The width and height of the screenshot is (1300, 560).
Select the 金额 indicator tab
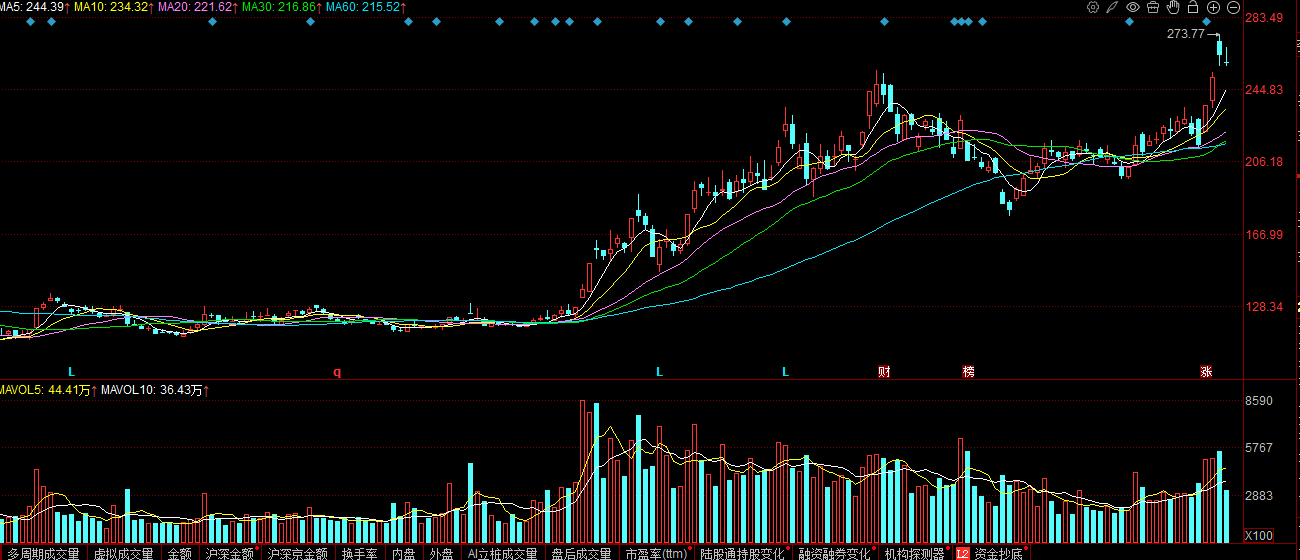point(179,553)
